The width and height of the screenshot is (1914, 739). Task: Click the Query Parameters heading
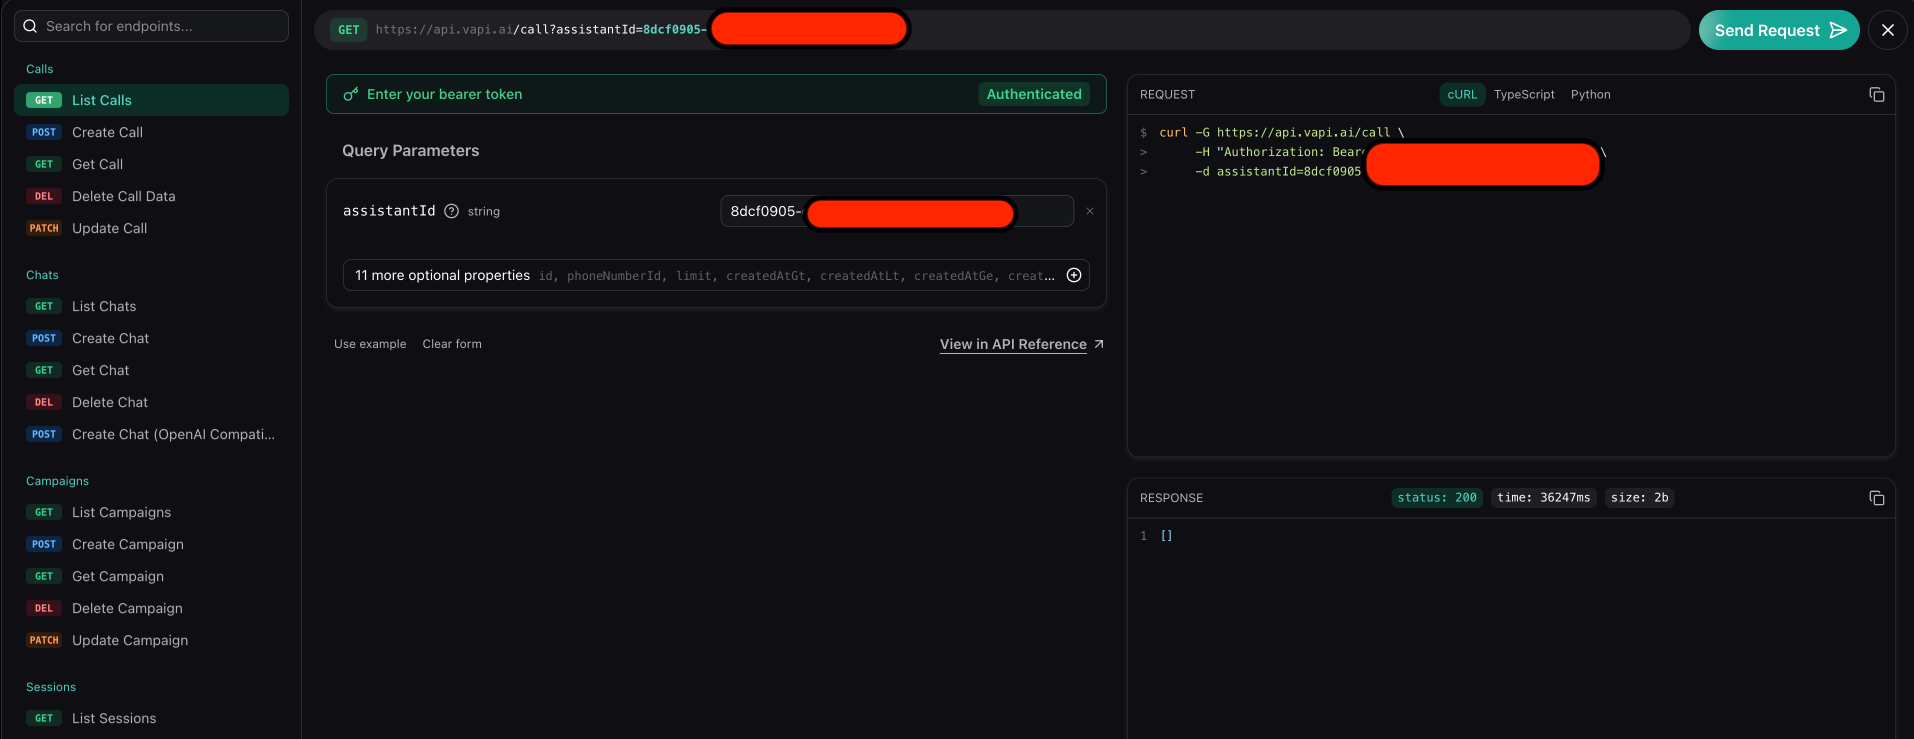(x=411, y=151)
